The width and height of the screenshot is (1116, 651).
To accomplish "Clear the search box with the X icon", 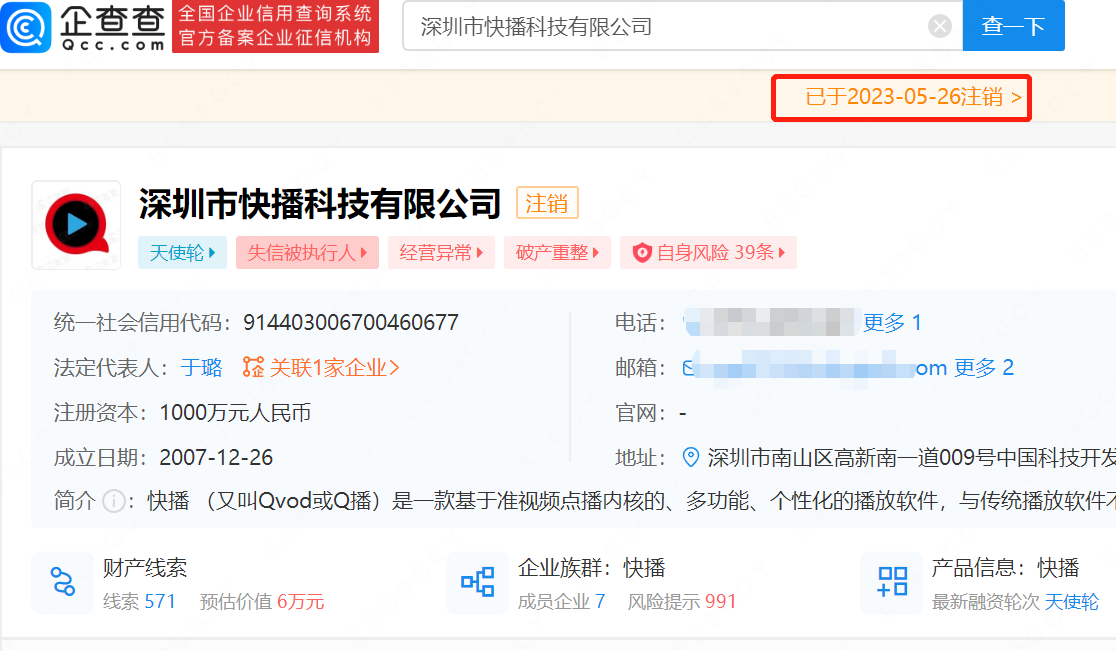I will click(x=939, y=26).
